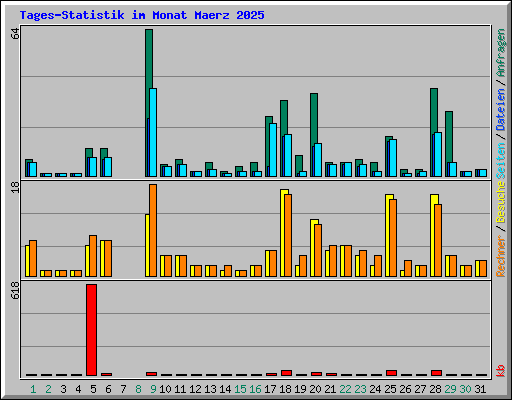Click day label '26' on the x-axis

405,389
